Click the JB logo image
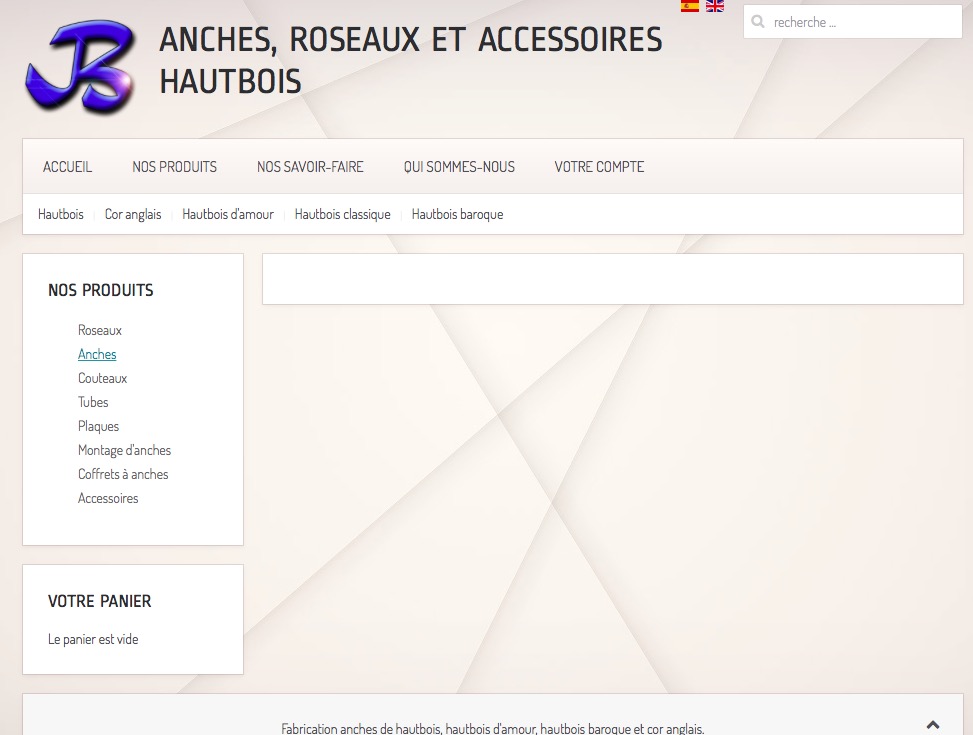This screenshot has width=973, height=735. point(79,66)
